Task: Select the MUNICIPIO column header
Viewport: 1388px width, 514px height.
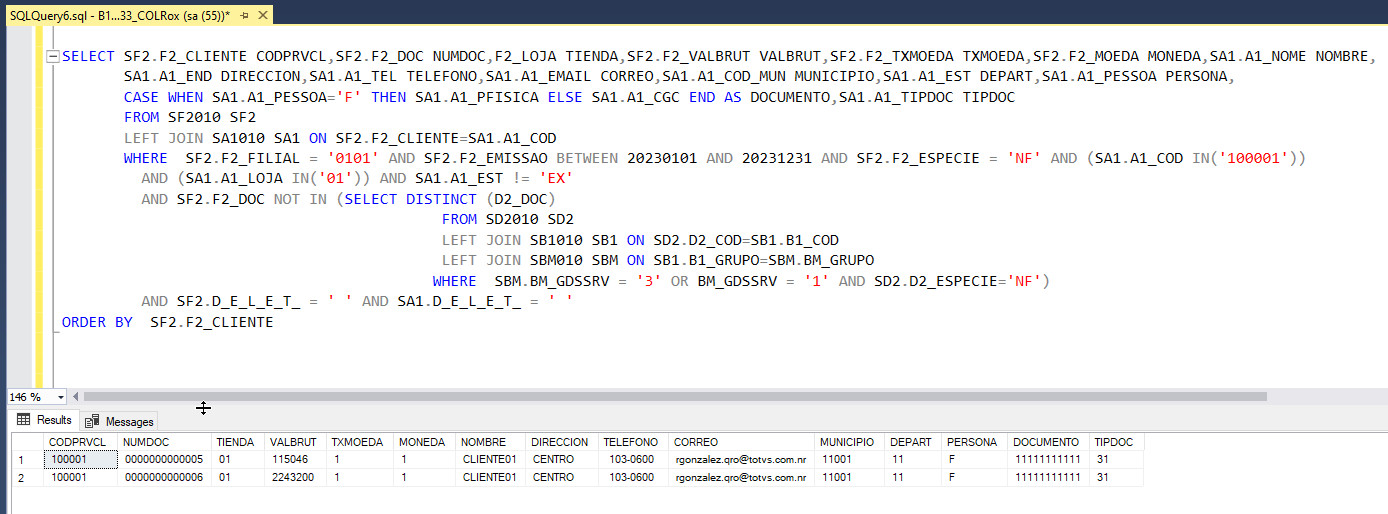Action: pos(851,442)
